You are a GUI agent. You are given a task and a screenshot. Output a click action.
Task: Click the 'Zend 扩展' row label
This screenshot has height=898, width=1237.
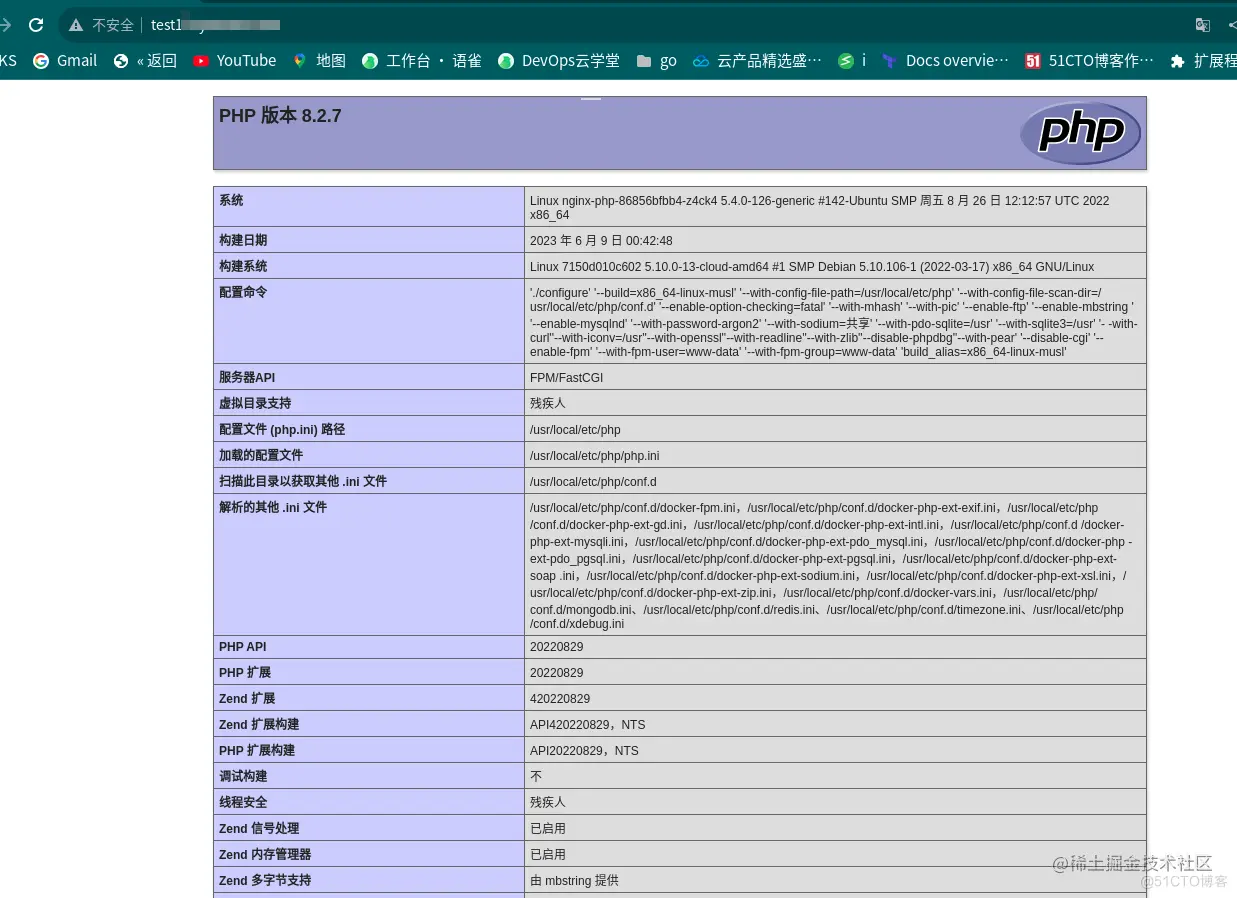click(x=247, y=699)
